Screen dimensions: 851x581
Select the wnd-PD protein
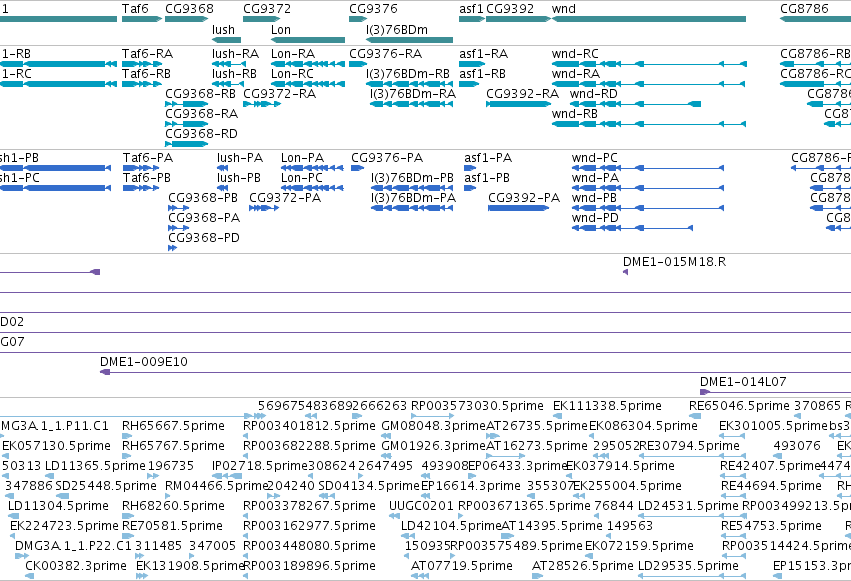point(632,228)
